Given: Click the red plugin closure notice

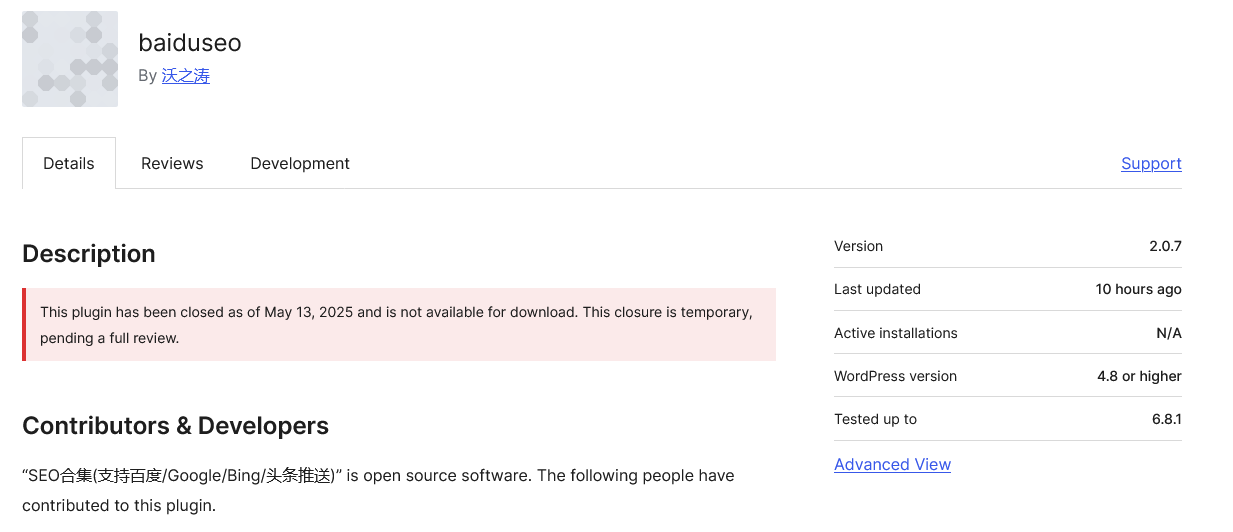Looking at the screenshot, I should point(399,325).
